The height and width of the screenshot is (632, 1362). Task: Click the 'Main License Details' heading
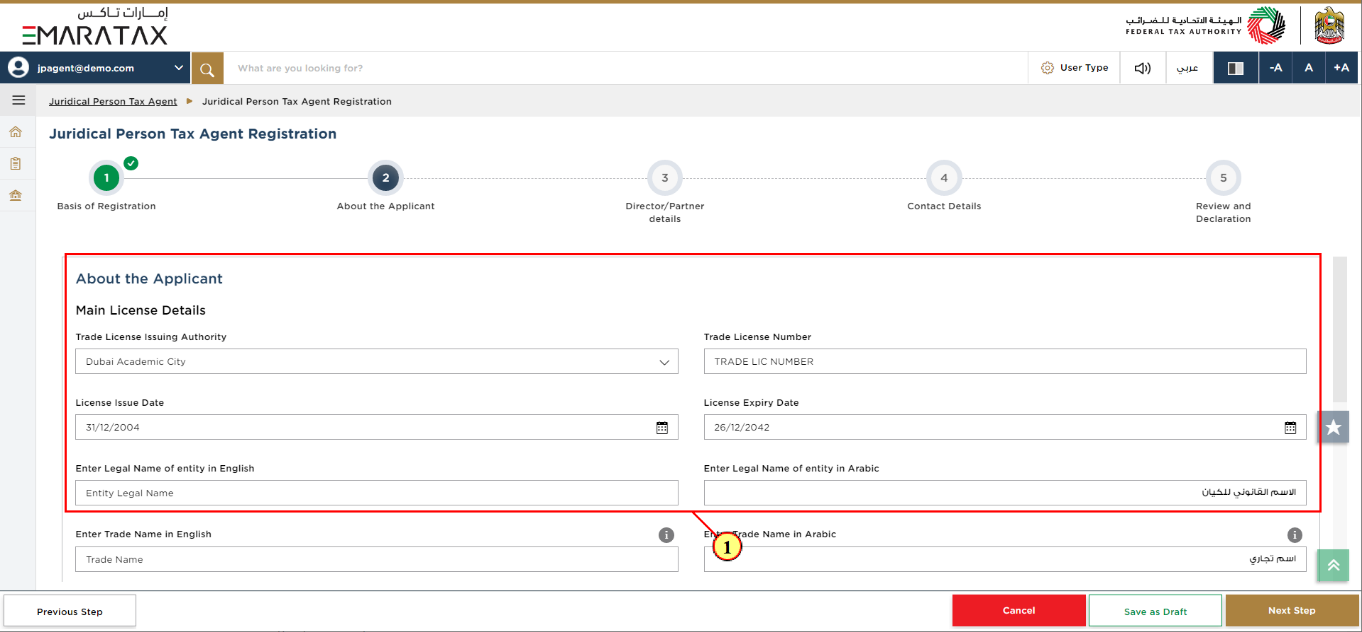click(x=141, y=311)
